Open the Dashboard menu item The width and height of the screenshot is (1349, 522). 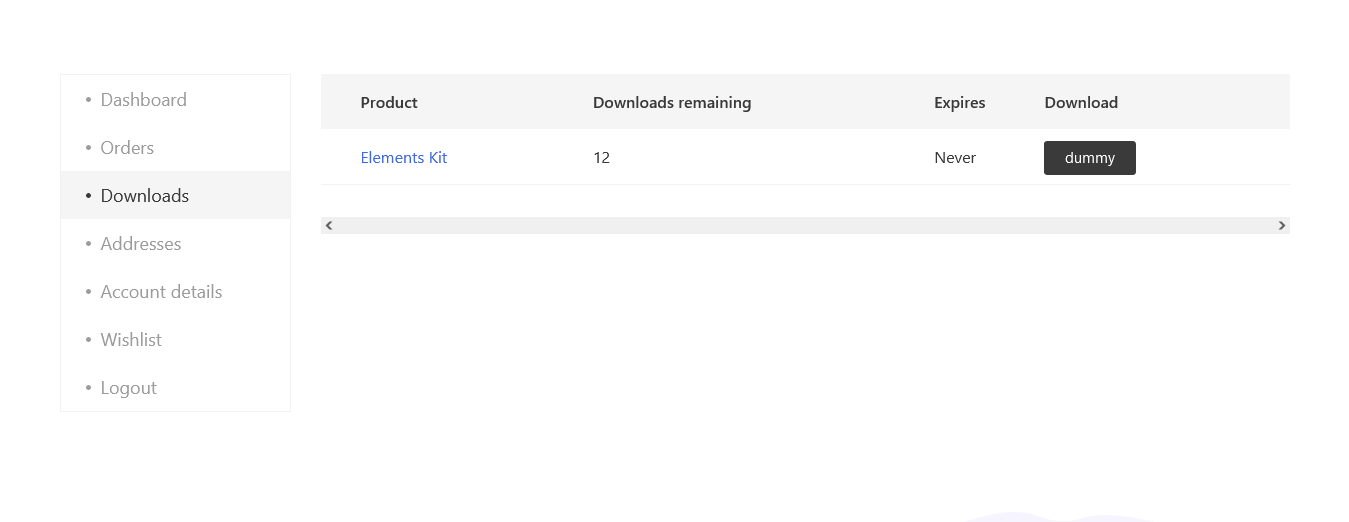[x=143, y=100]
